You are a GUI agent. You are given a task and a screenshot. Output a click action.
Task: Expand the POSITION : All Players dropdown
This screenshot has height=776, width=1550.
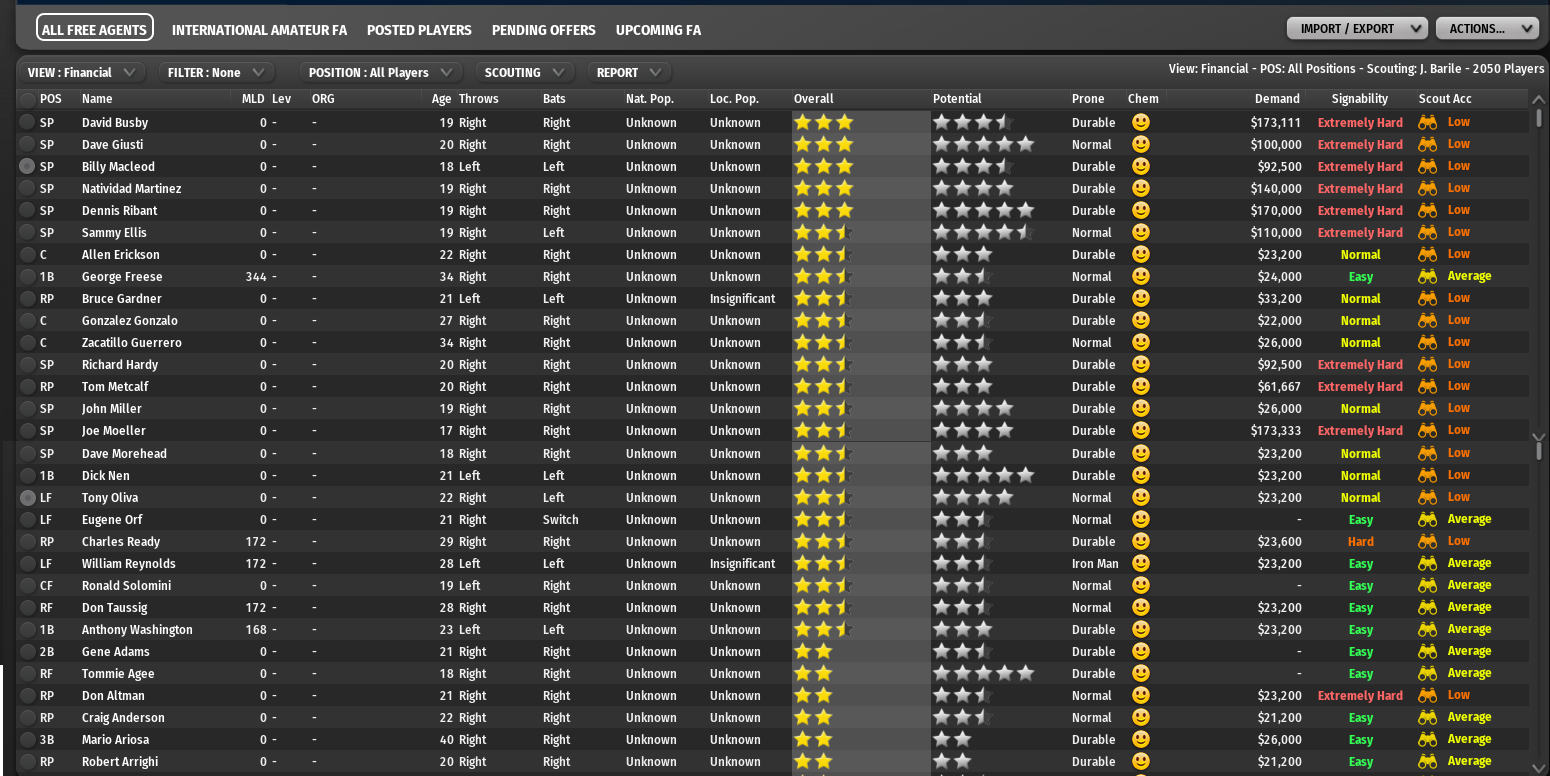pos(380,72)
